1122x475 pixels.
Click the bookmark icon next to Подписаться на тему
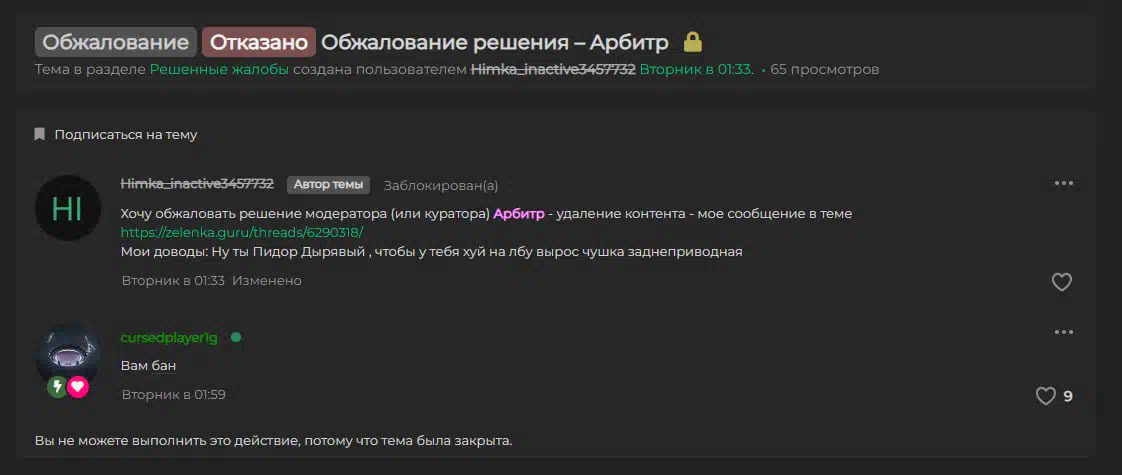[x=39, y=134]
